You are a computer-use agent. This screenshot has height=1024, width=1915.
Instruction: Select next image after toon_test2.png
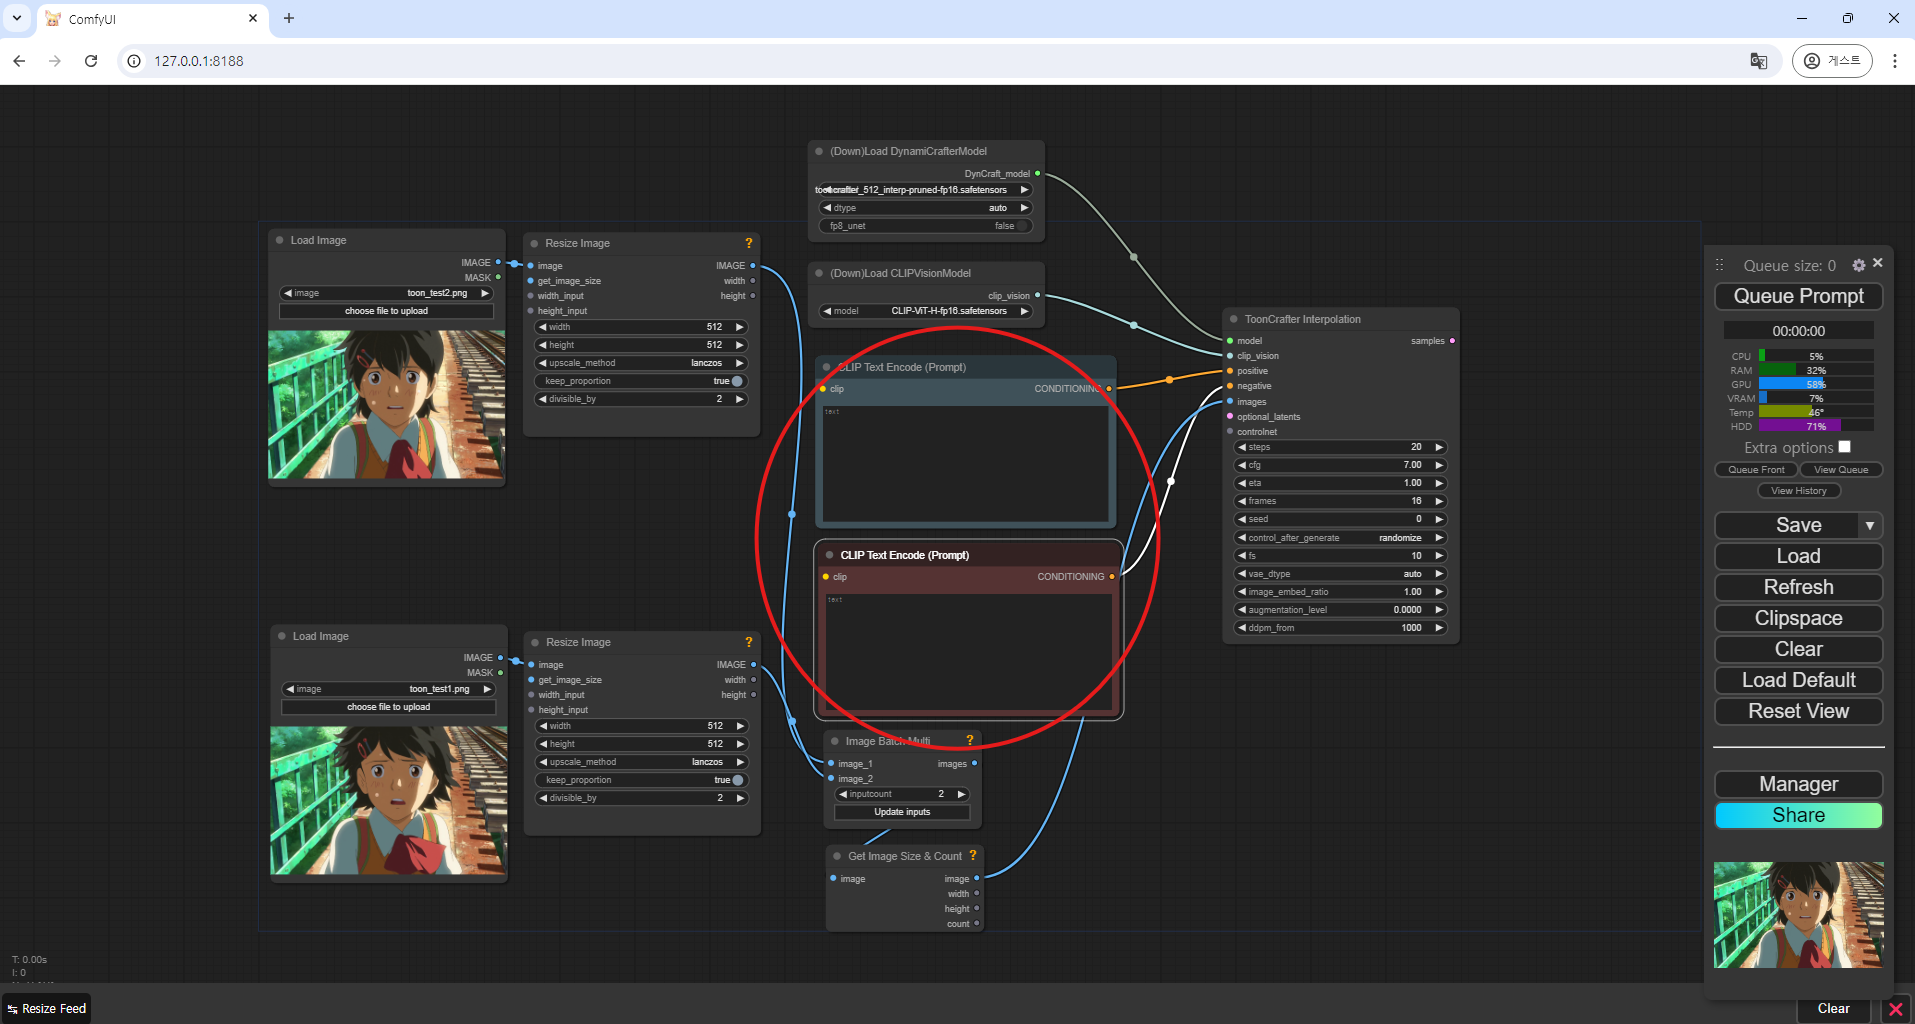(485, 293)
